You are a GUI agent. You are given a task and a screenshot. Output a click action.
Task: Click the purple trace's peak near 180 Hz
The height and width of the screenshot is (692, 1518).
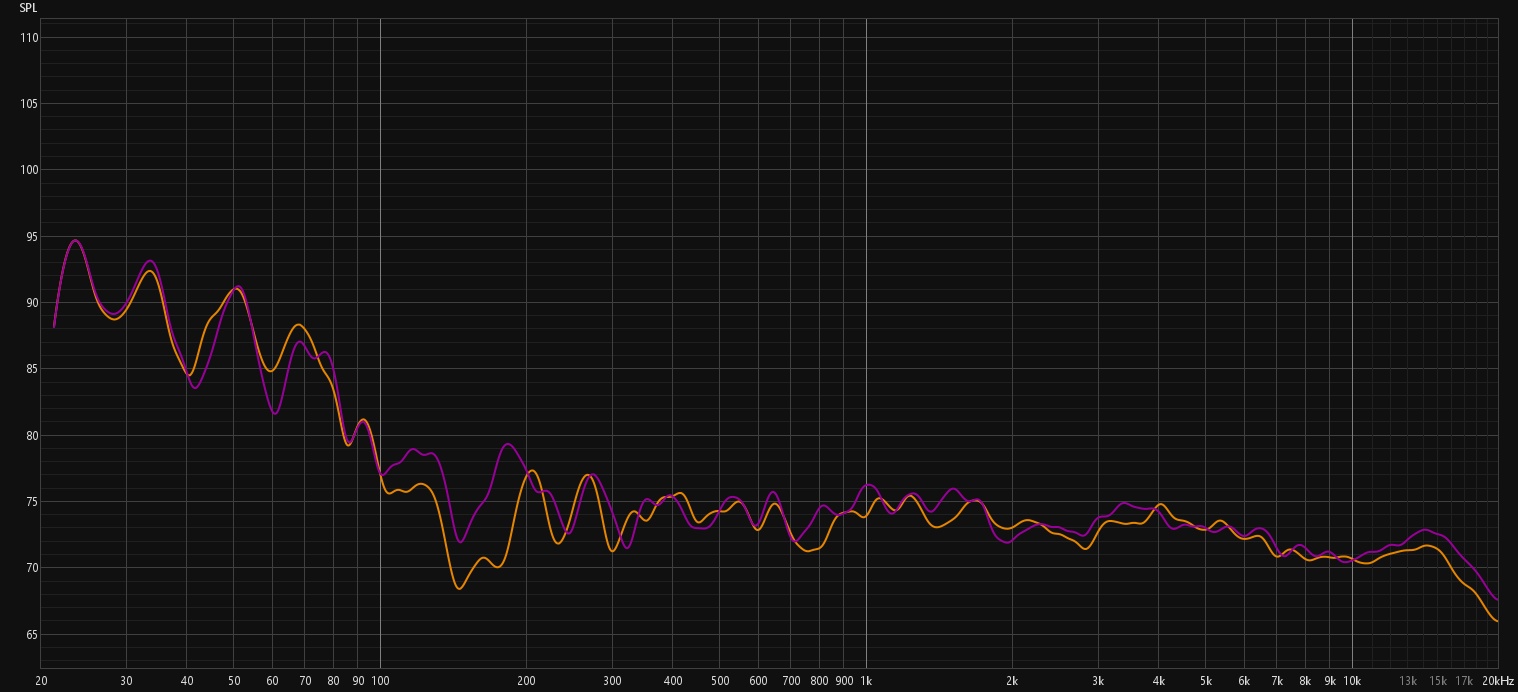point(508,444)
